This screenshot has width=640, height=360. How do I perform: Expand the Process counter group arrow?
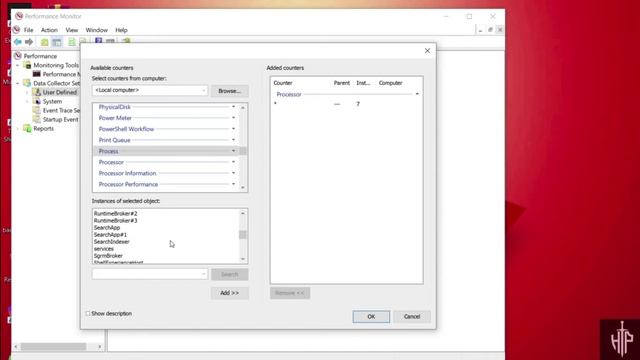point(233,151)
